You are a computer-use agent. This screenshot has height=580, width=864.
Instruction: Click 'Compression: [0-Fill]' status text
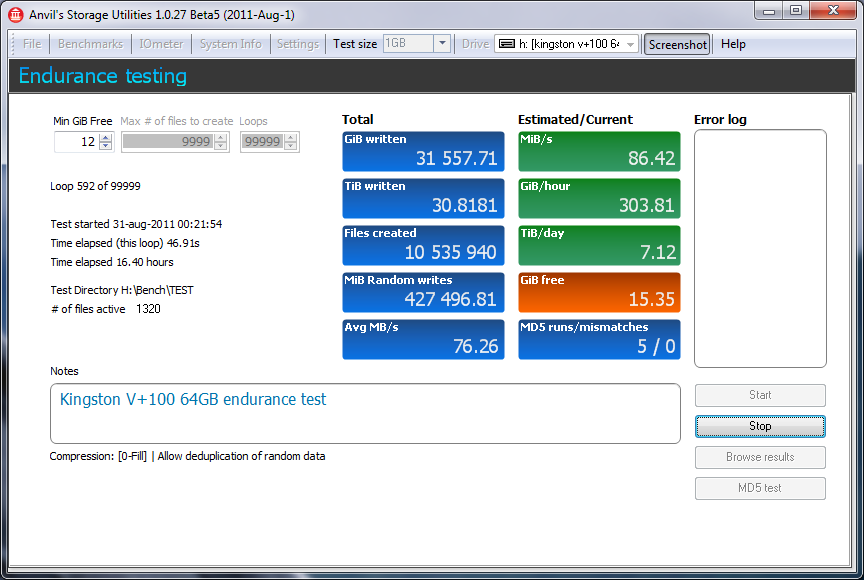98,456
